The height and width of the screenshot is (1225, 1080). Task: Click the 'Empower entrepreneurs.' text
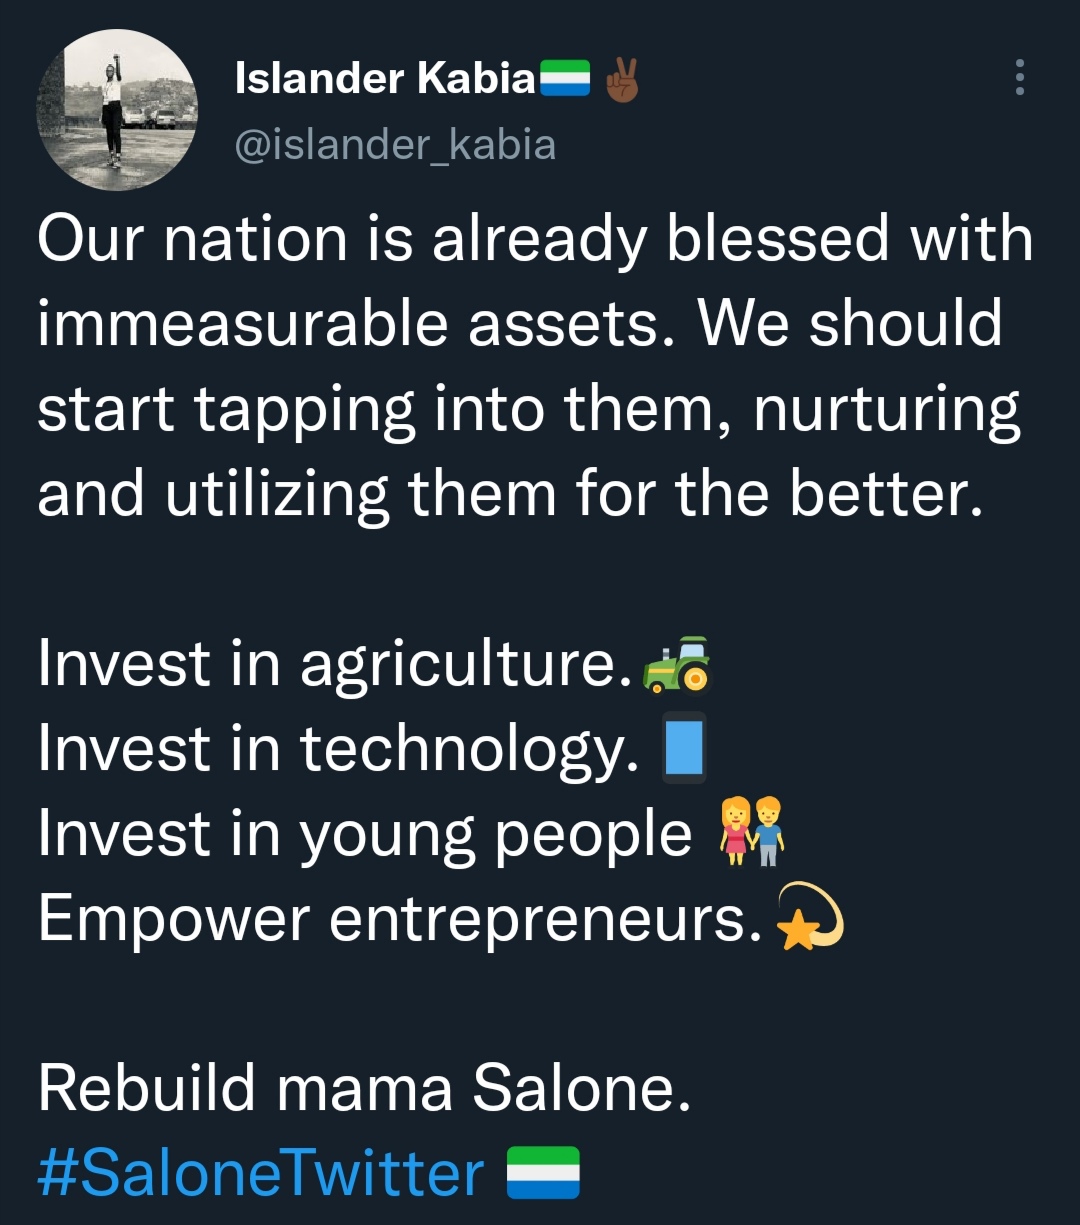pos(393,916)
